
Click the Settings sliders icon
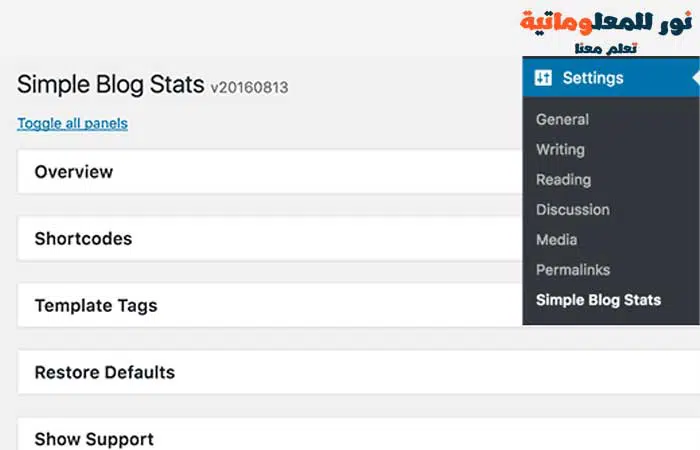(543, 78)
